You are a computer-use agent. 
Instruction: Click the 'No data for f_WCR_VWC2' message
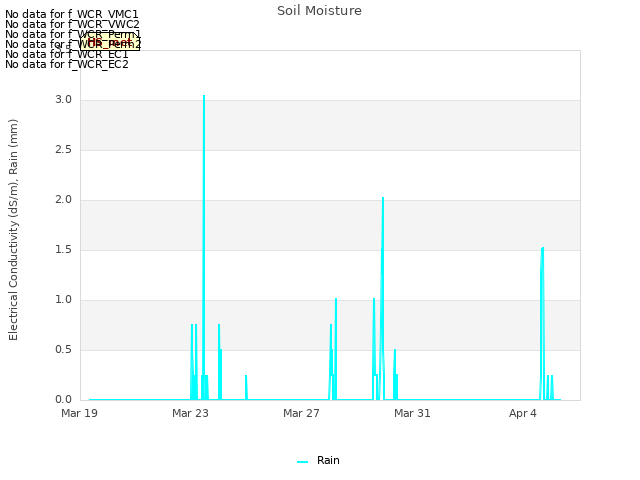pos(72,24)
